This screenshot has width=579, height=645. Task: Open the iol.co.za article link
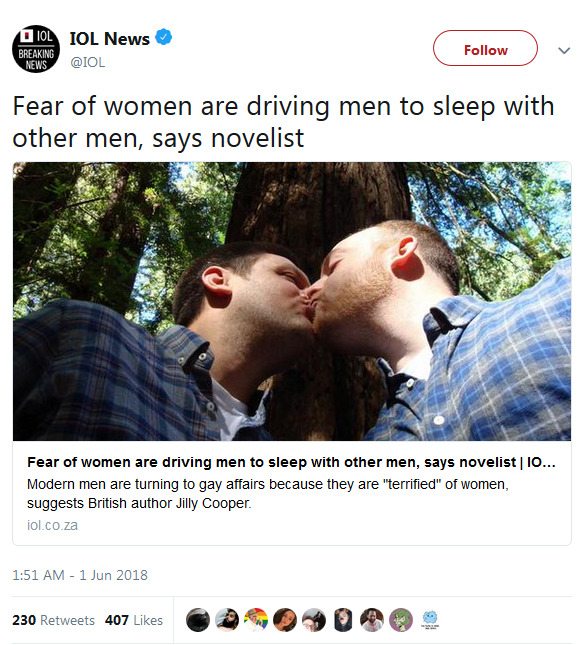(x=52, y=525)
